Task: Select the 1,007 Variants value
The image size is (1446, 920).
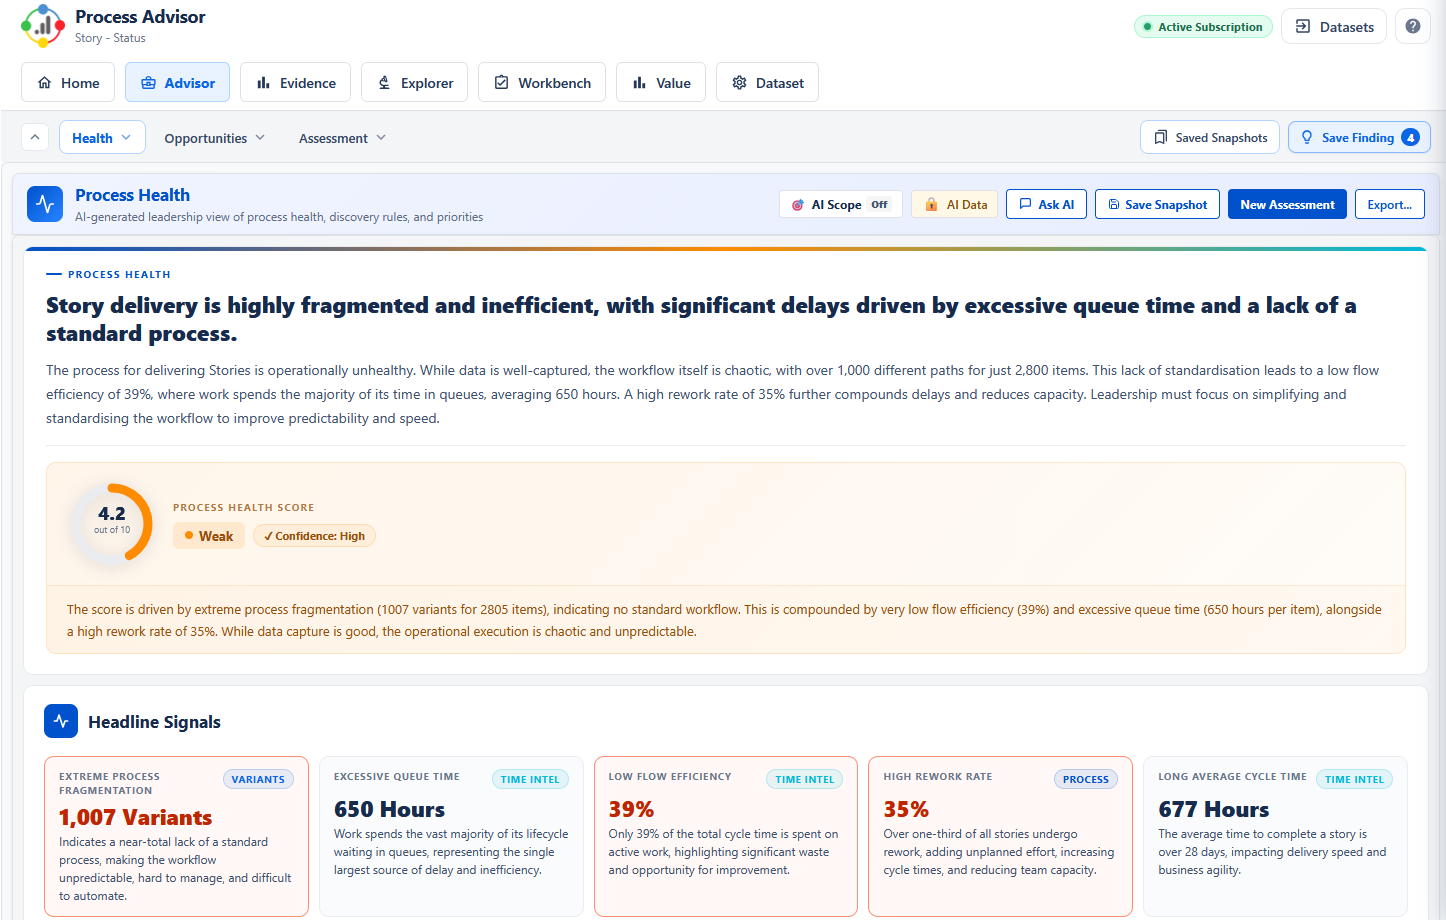Action: click(x=136, y=817)
